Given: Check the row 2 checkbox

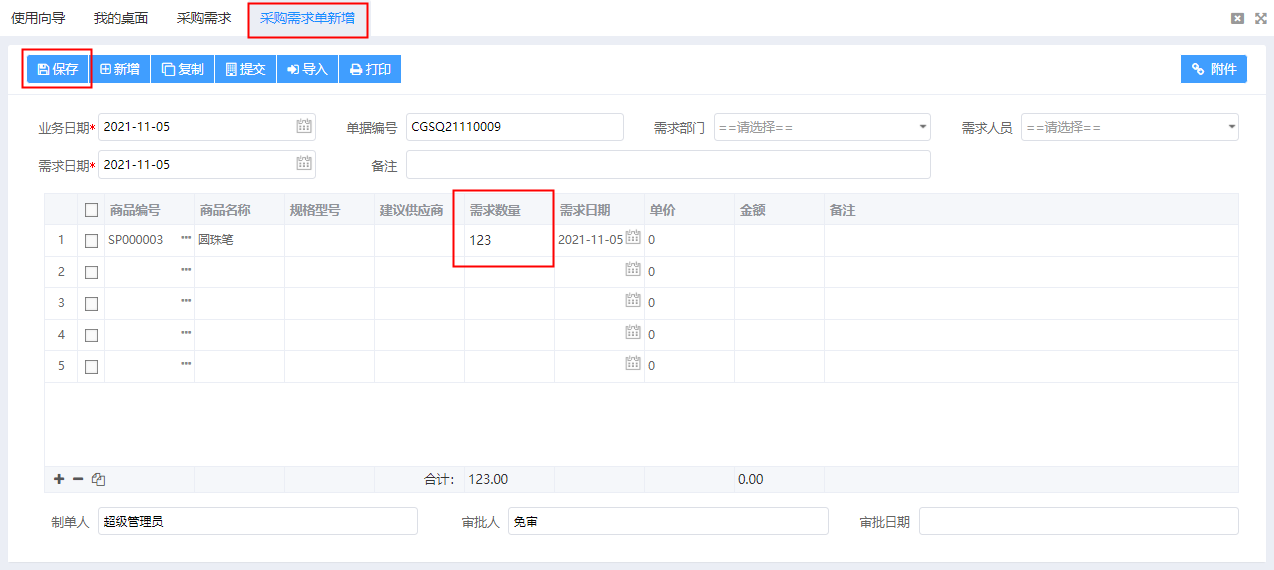Looking at the screenshot, I should pyautogui.click(x=91, y=272).
